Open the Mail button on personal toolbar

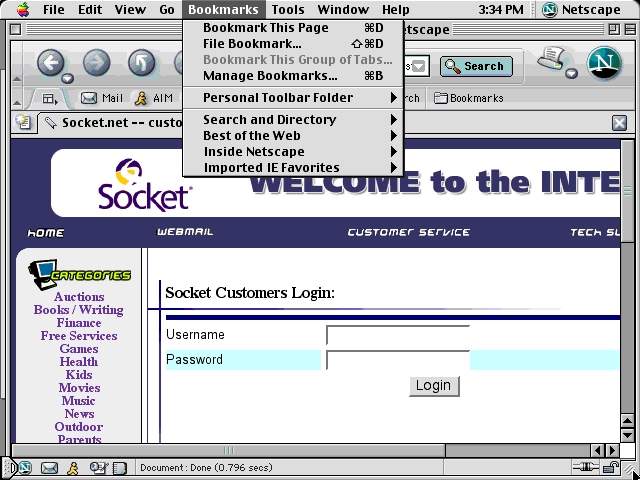click(x=102, y=98)
